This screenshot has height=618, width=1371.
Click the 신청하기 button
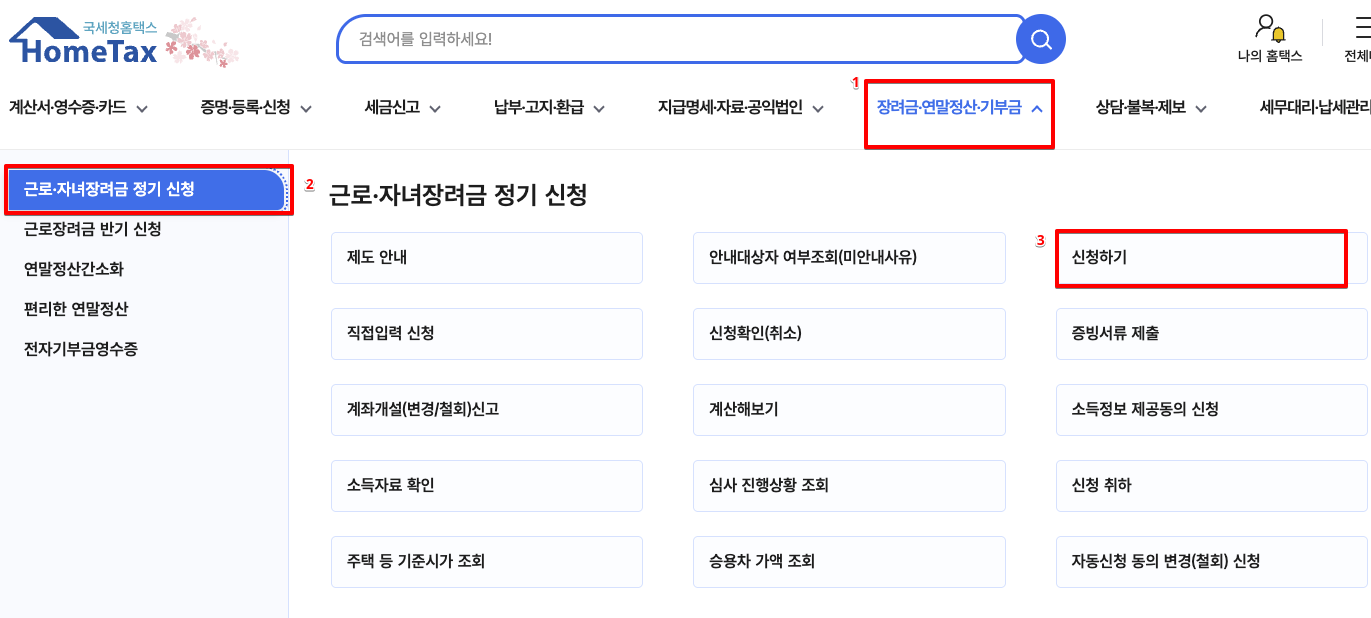tap(1201, 258)
